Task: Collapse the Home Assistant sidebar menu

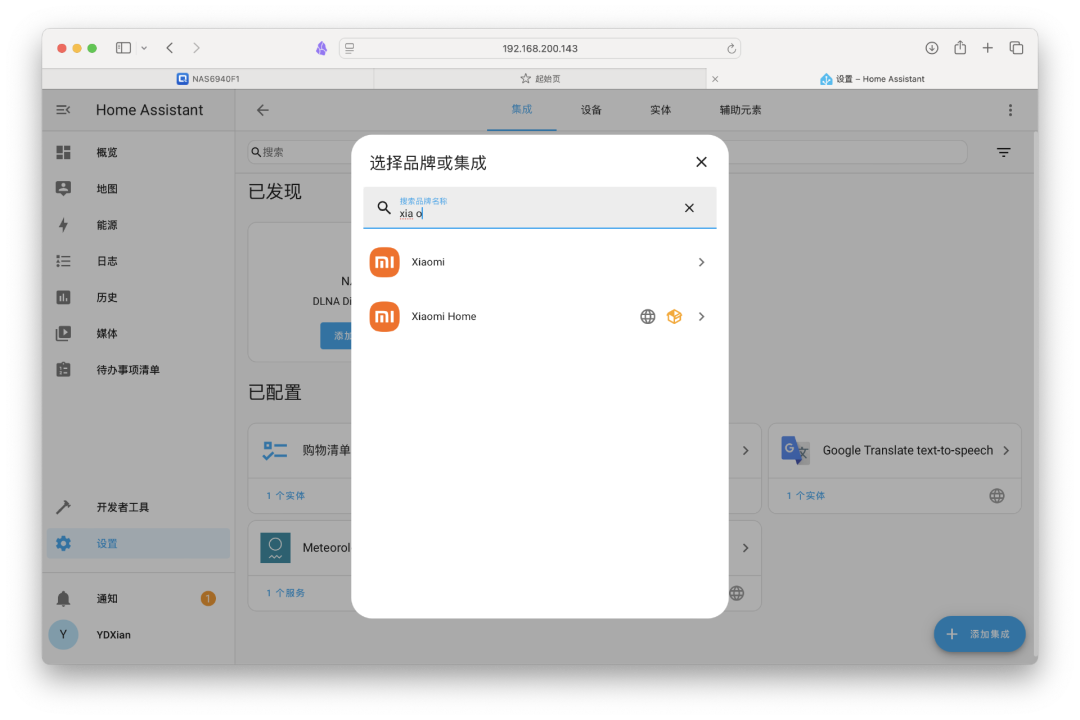Action: coord(63,110)
